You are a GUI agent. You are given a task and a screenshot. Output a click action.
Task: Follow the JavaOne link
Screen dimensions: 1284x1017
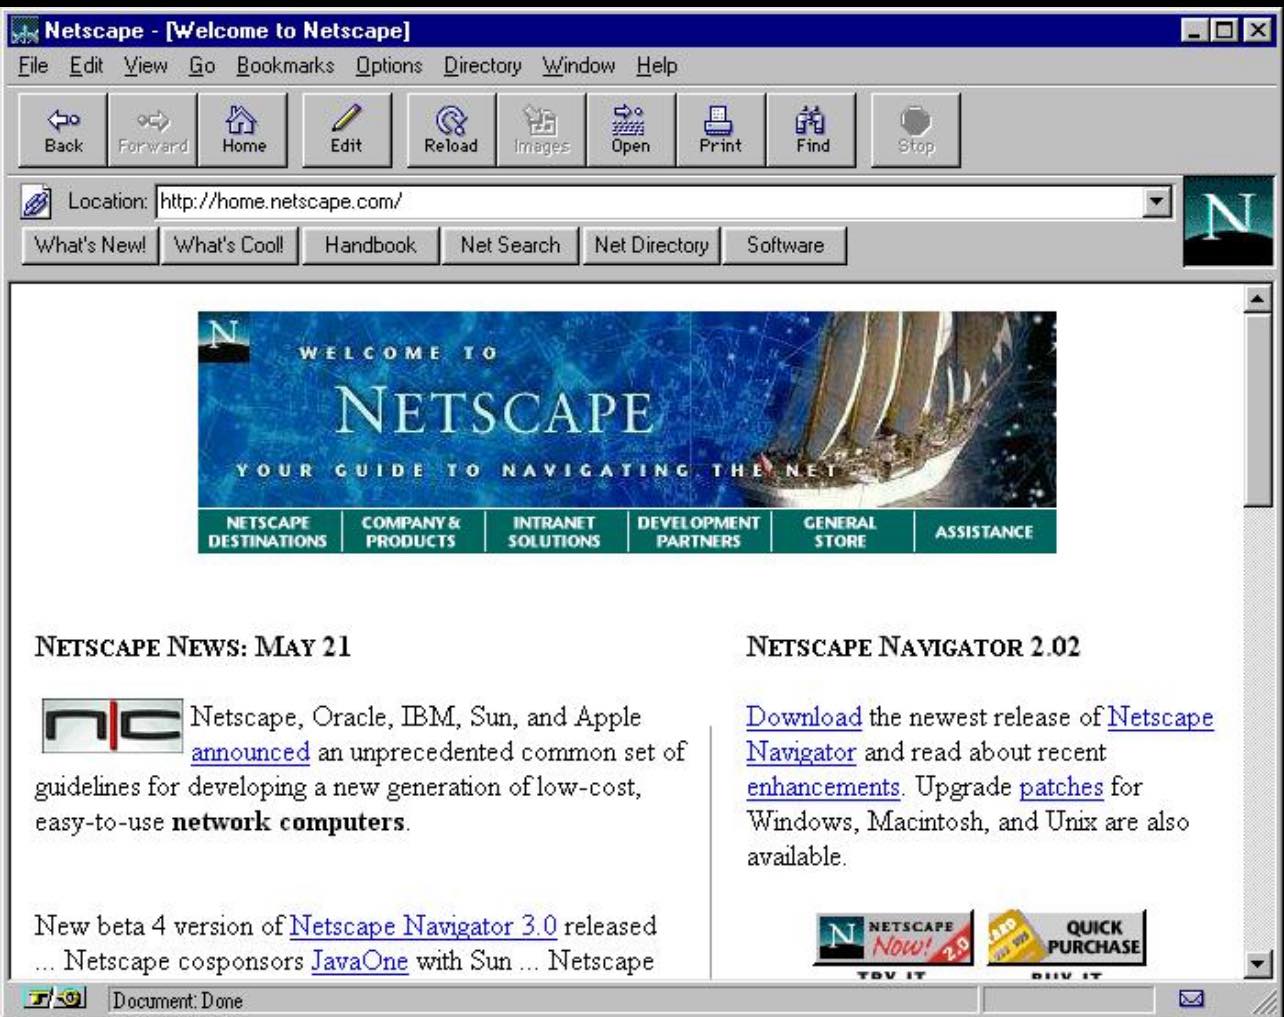click(359, 961)
